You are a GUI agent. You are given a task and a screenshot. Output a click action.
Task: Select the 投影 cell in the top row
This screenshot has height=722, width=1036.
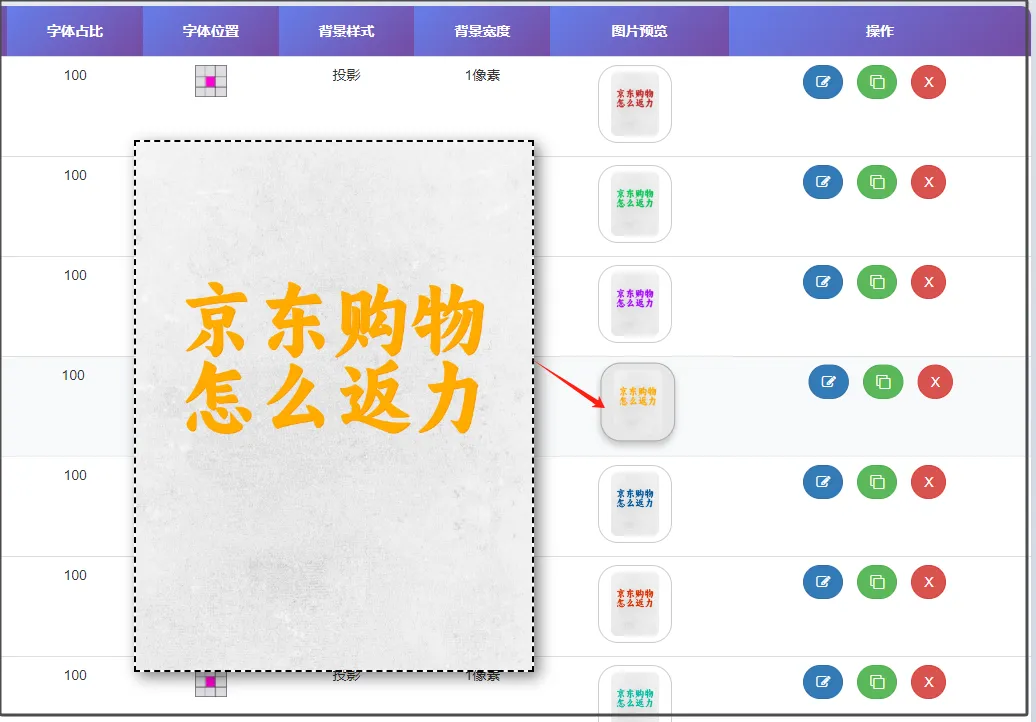click(x=346, y=75)
